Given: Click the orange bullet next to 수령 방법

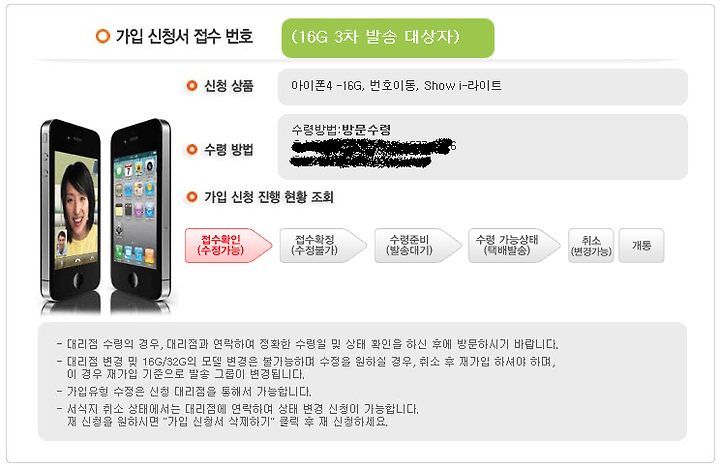Looking at the screenshot, I should click(x=191, y=149).
